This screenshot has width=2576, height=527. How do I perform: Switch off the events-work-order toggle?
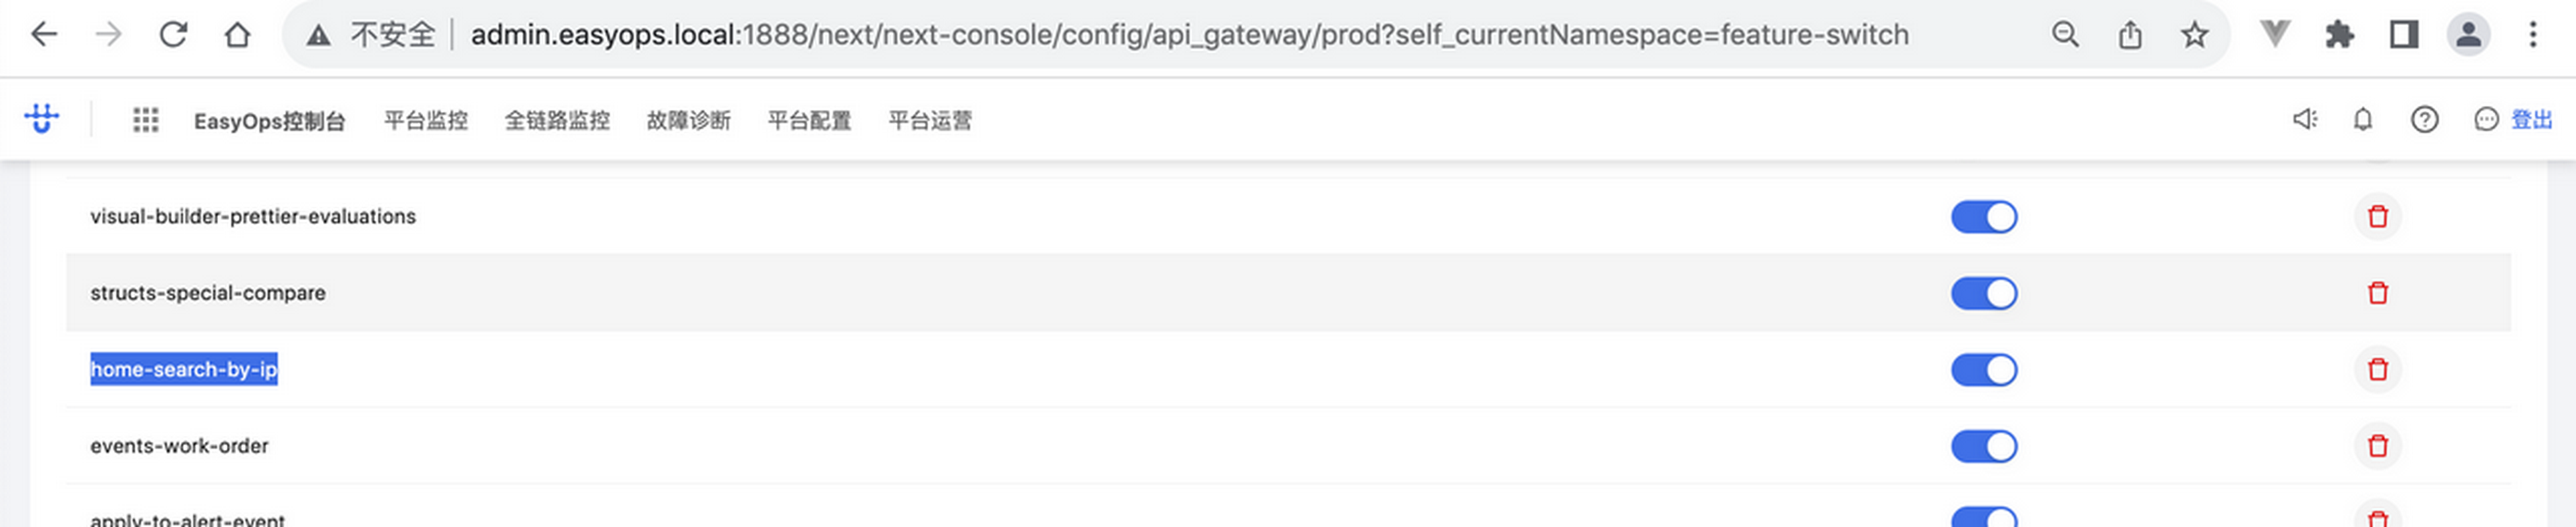tap(1984, 446)
